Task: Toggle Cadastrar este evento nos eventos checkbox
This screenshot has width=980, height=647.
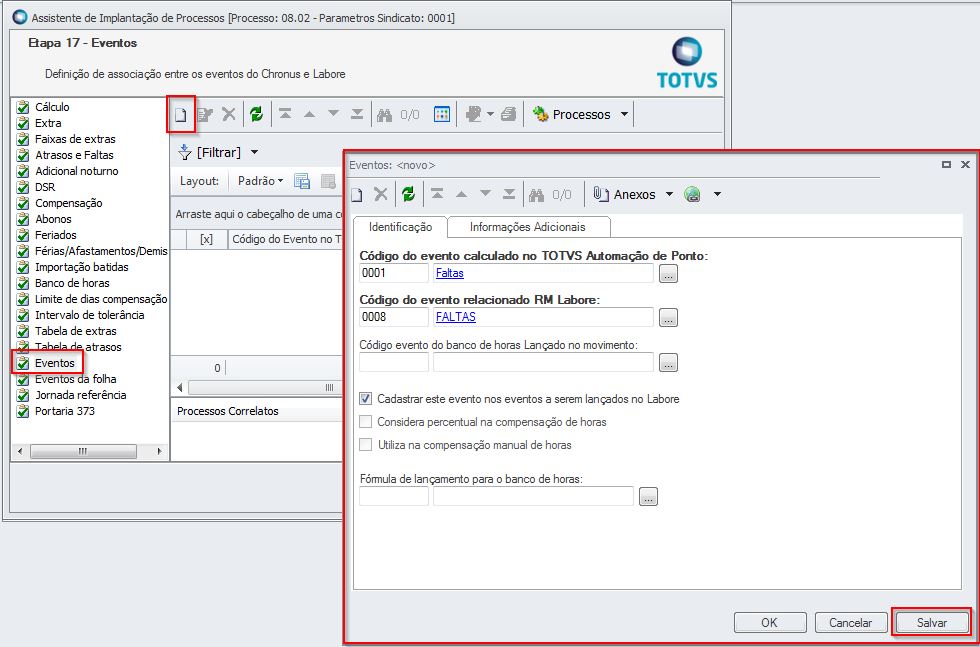Action: pyautogui.click(x=366, y=398)
